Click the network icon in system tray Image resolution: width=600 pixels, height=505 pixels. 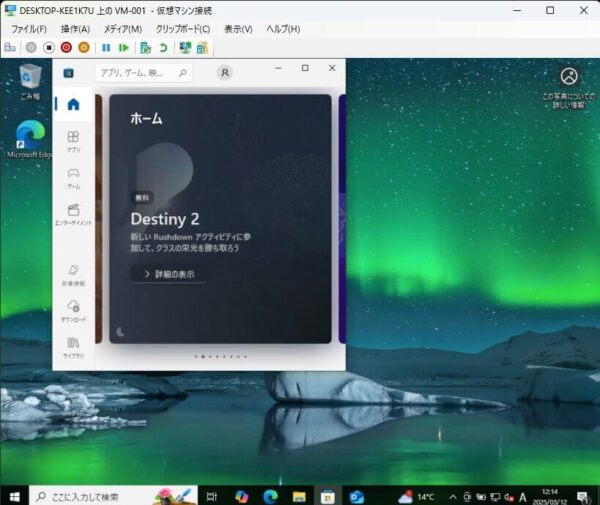click(495, 497)
